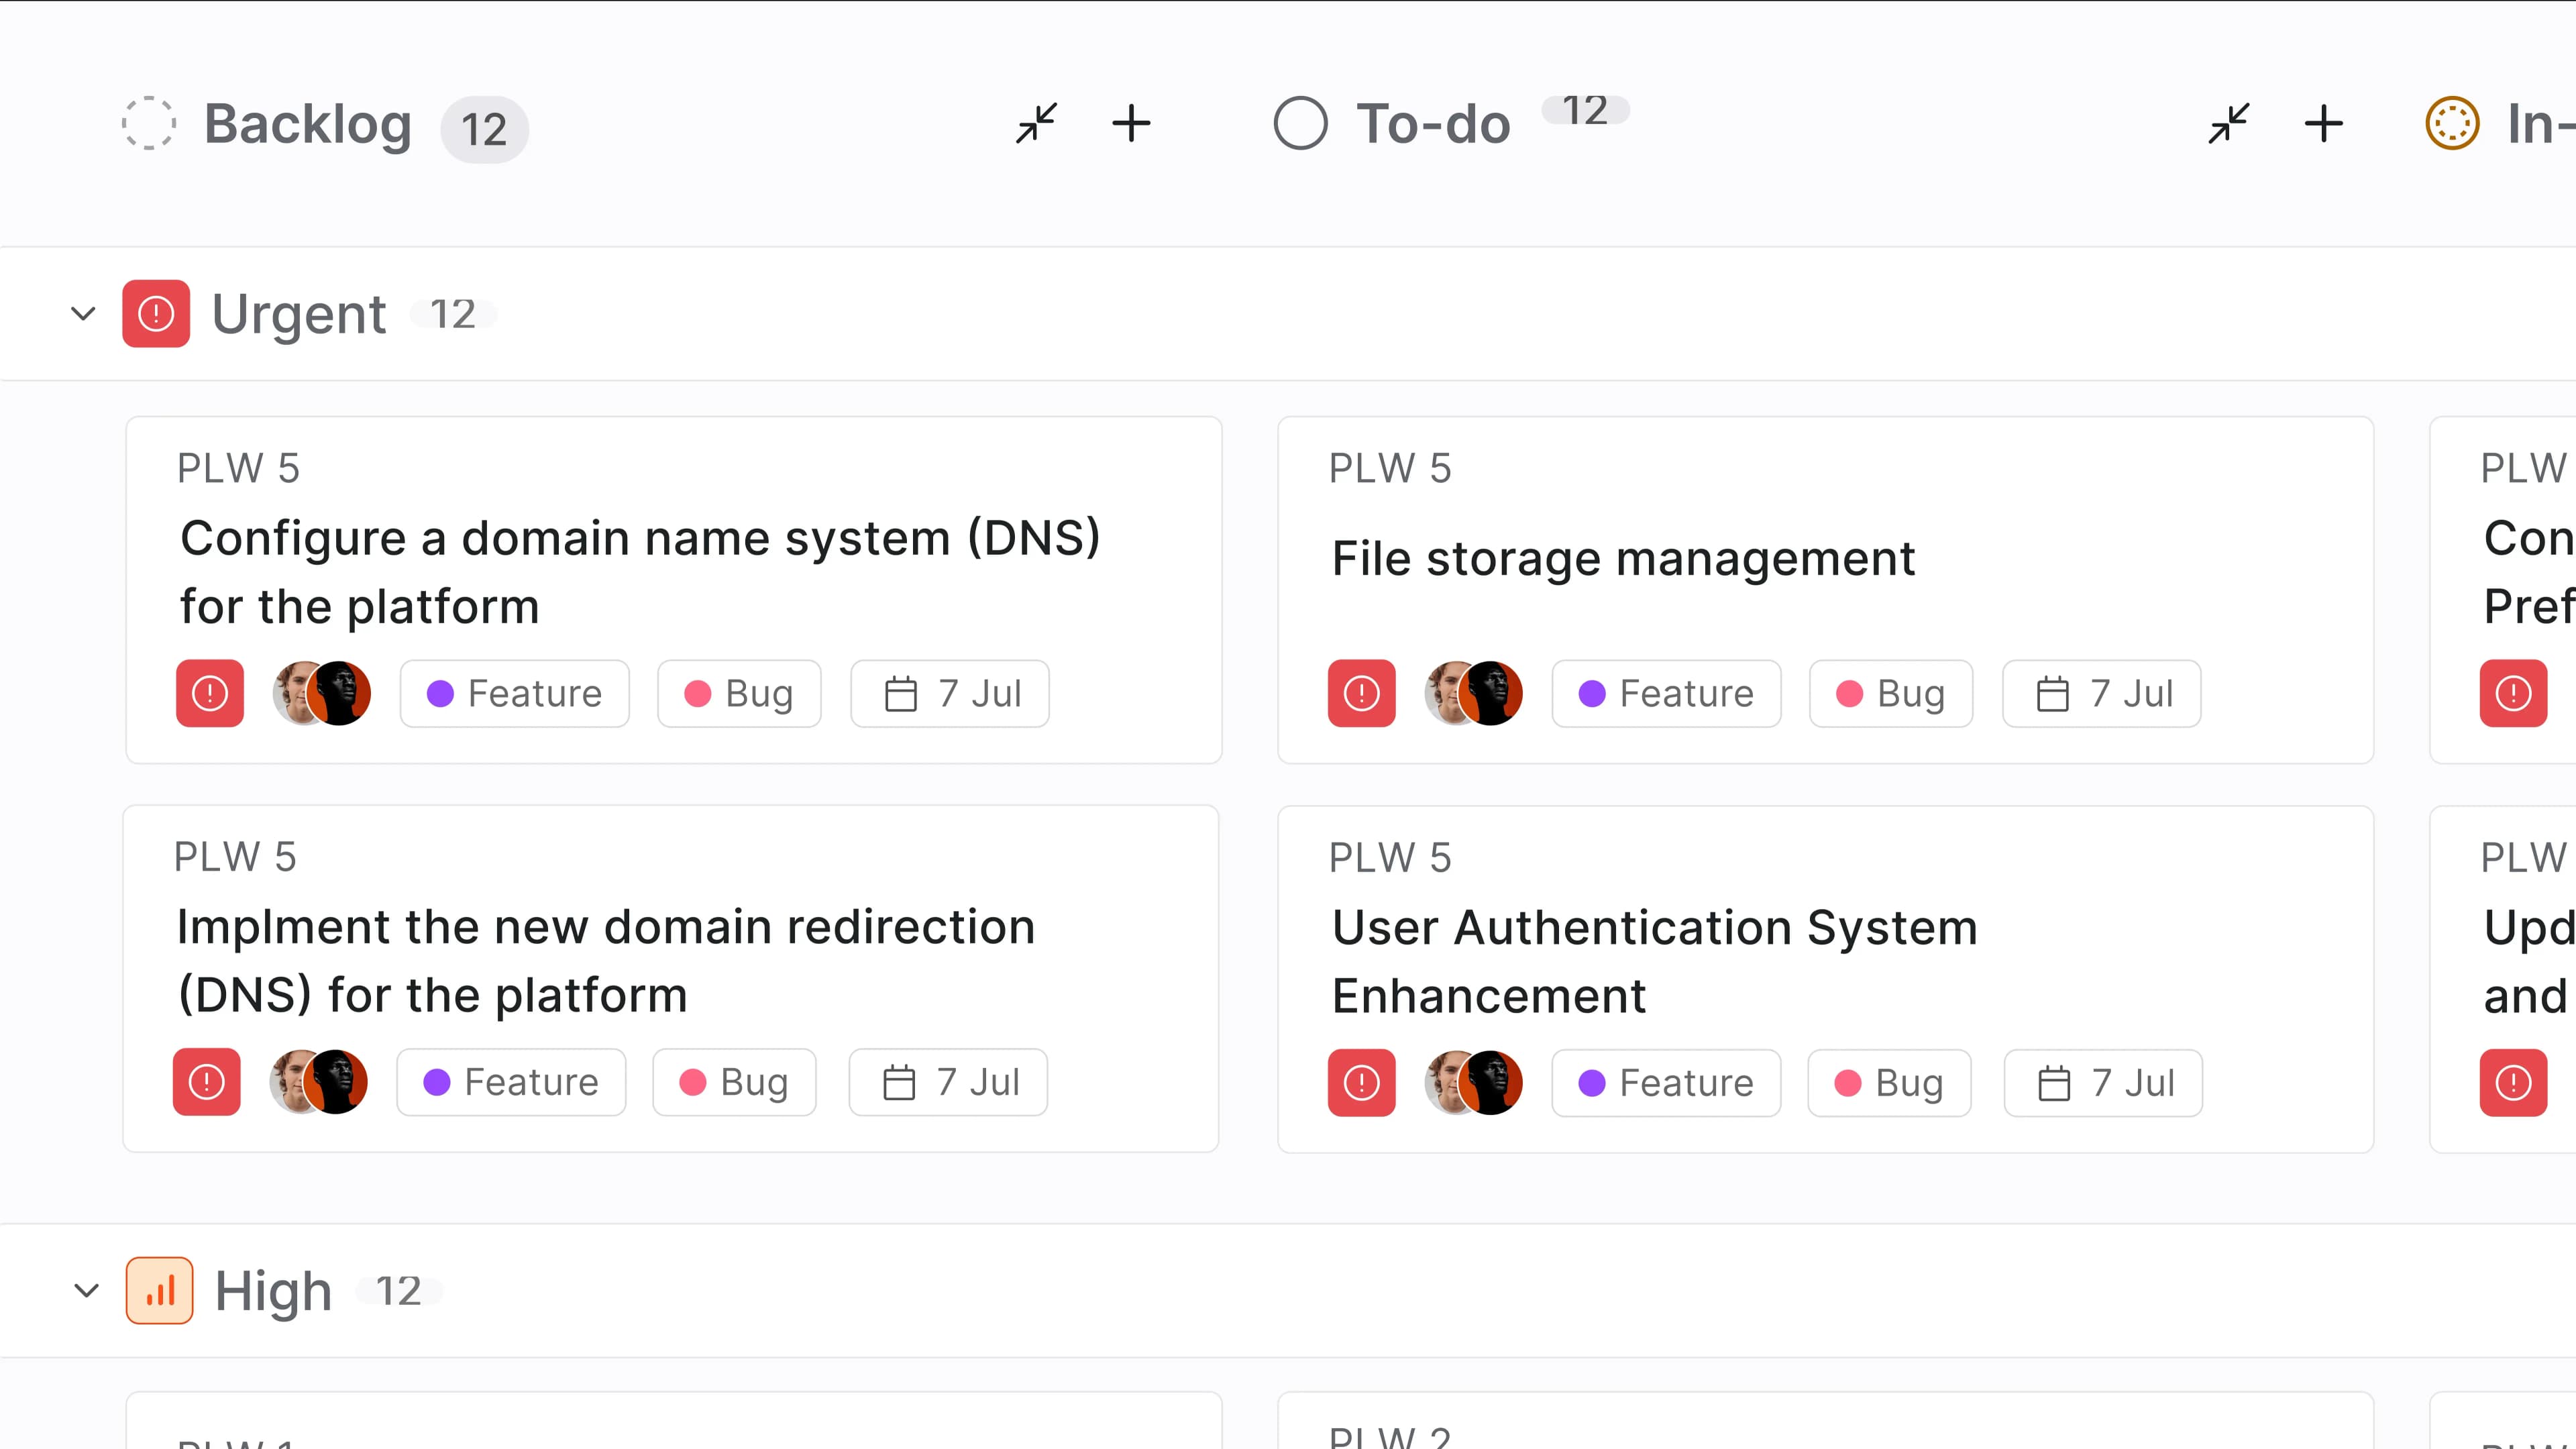The width and height of the screenshot is (2576, 1449).
Task: Click Backlog dashed circle status icon
Action: click(x=149, y=124)
